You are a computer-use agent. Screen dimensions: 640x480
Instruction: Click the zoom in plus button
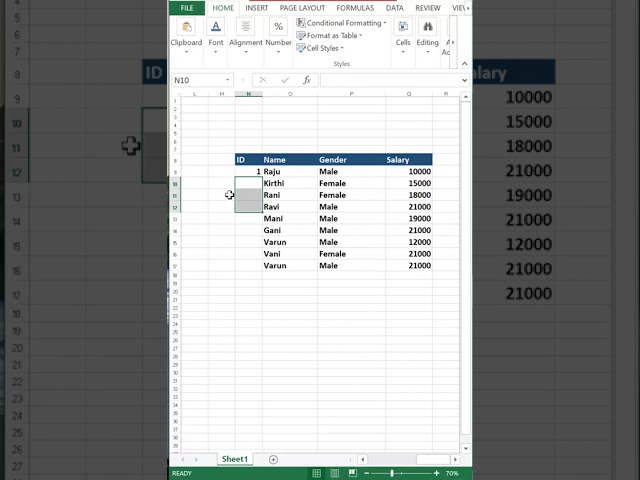tap(437, 473)
